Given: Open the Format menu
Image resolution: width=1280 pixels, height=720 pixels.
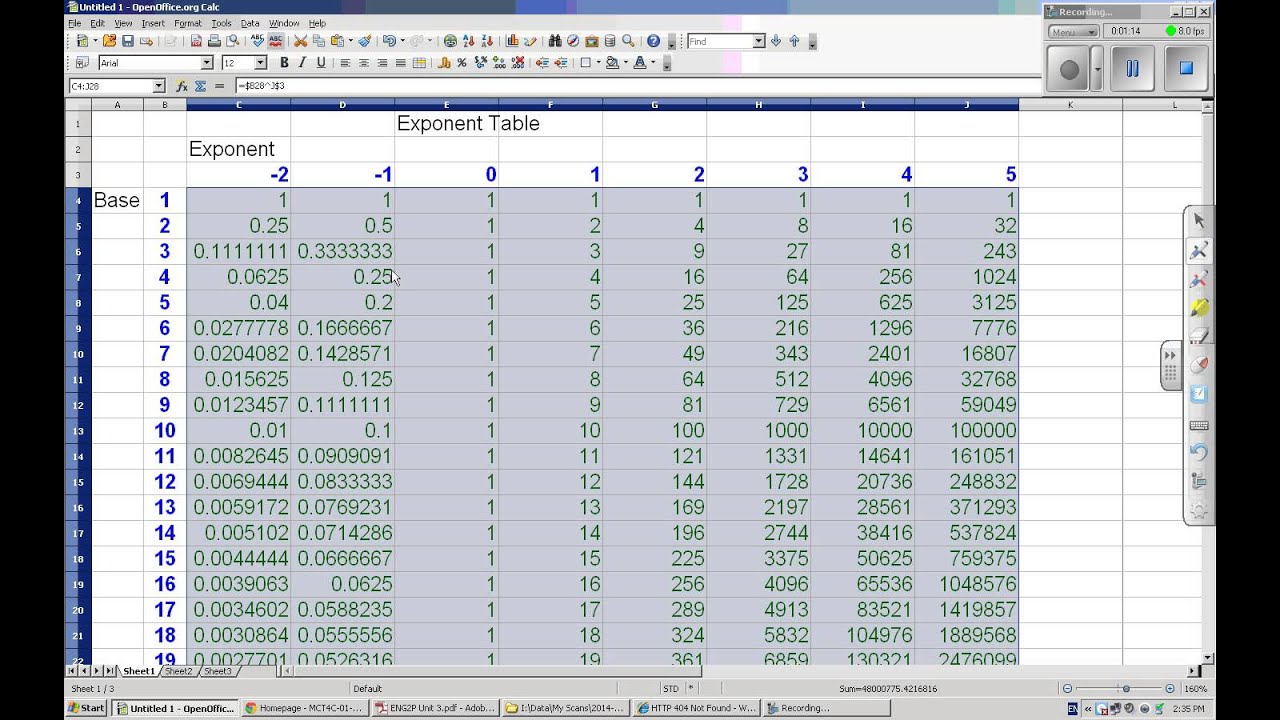Looking at the screenshot, I should (187, 23).
